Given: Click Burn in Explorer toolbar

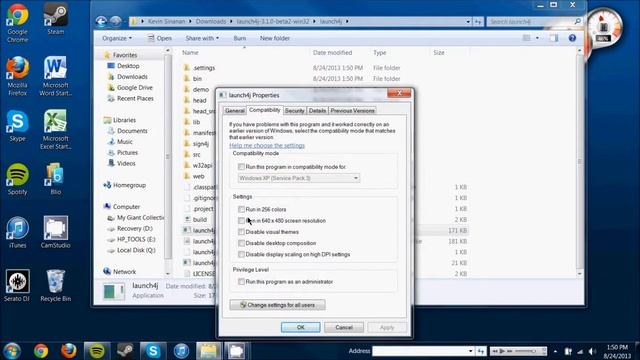Looking at the screenshot, I should (x=240, y=38).
